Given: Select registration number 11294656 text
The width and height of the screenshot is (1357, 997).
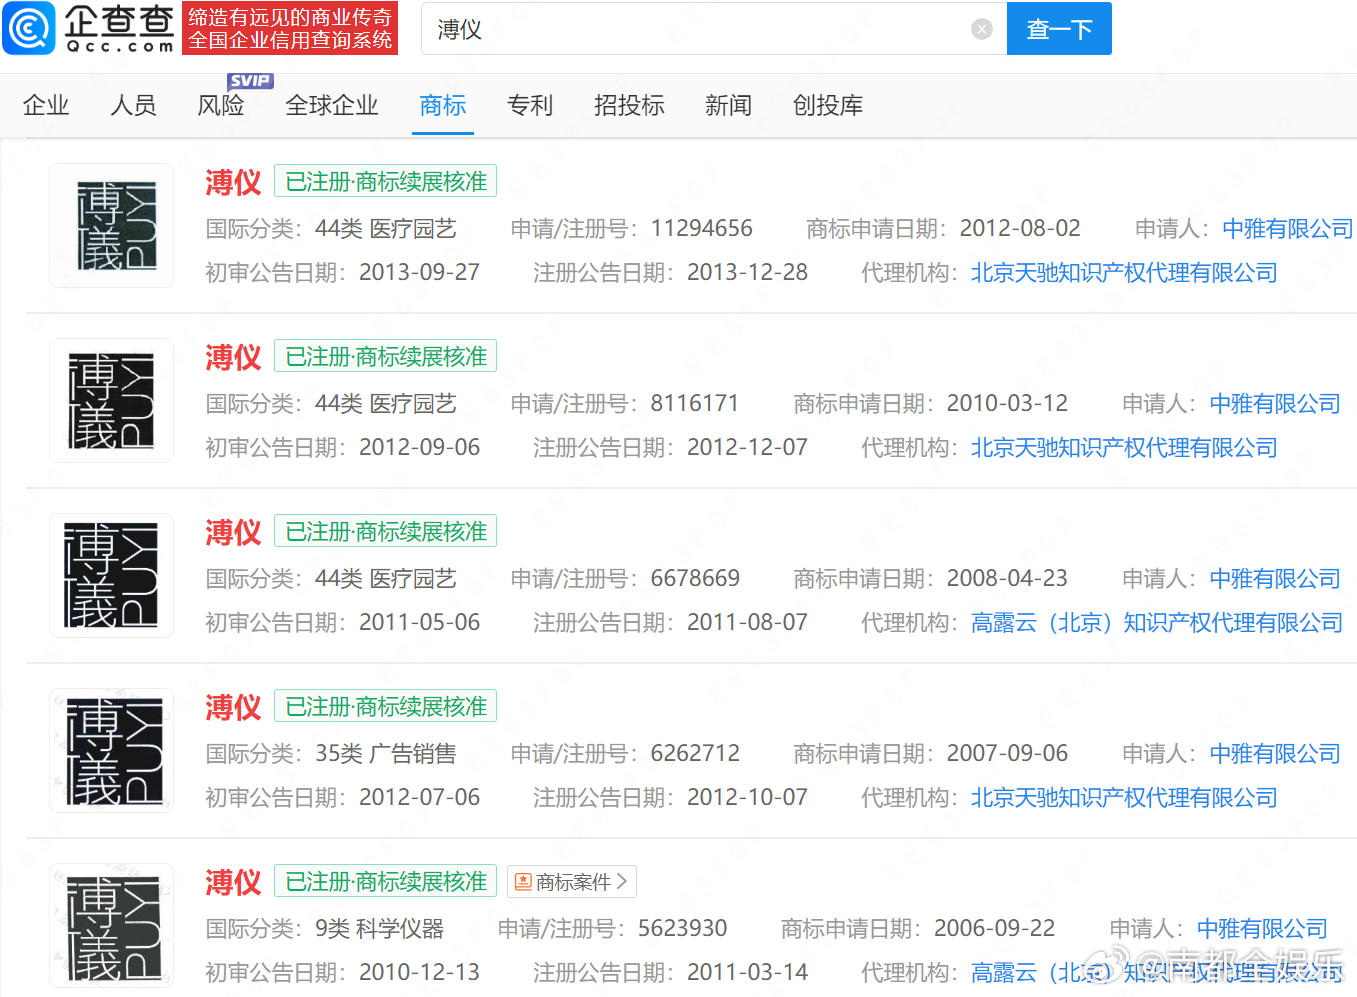Looking at the screenshot, I should pos(702,229).
